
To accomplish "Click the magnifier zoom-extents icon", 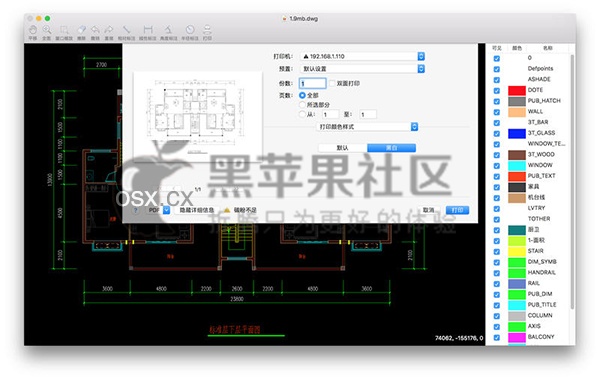I will click(x=47, y=30).
